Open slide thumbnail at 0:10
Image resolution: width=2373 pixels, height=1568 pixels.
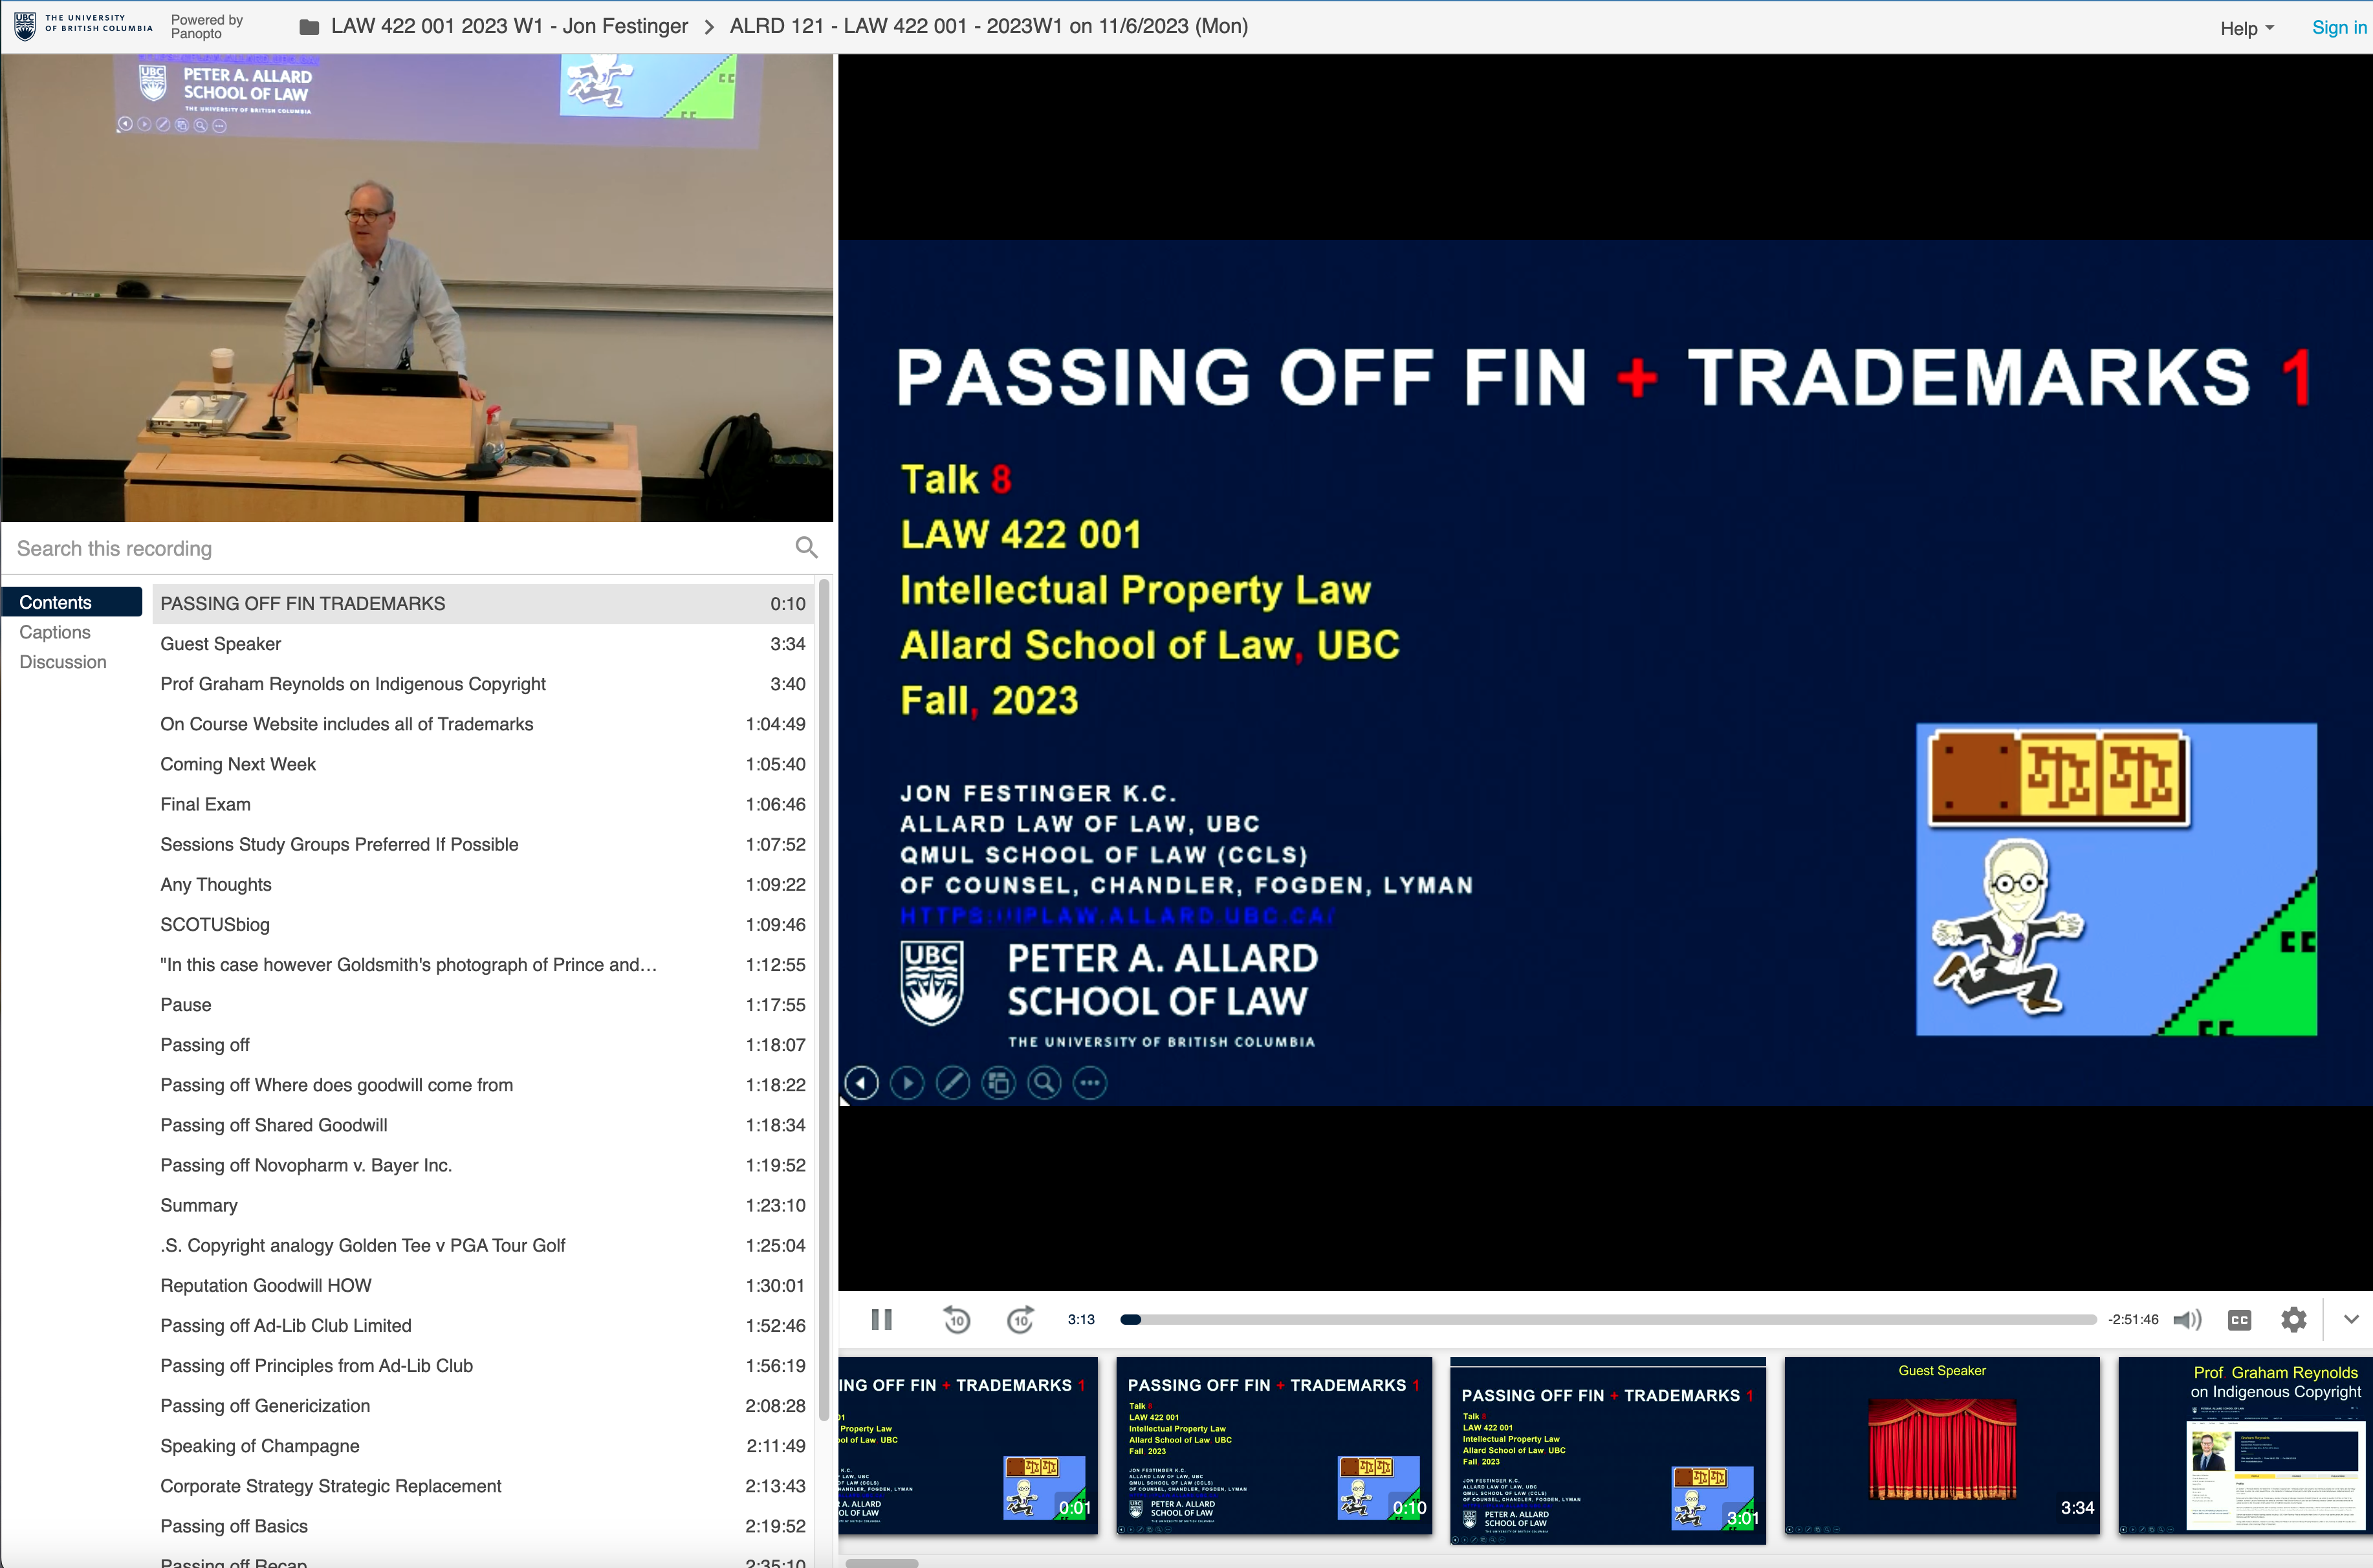click(1274, 1446)
